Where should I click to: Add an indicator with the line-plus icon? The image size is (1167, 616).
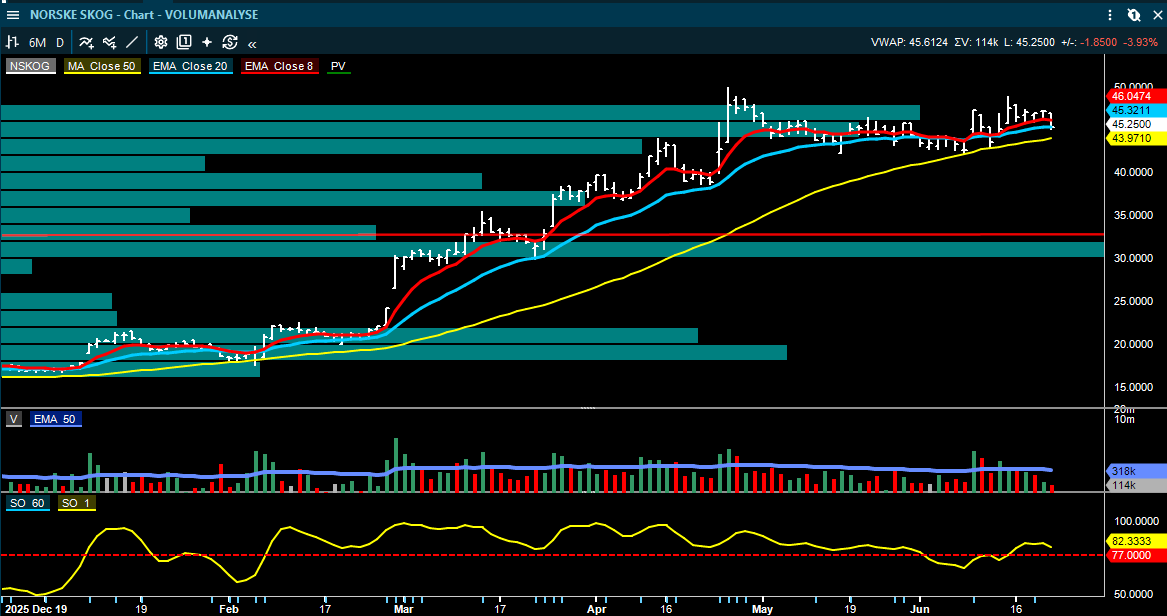(x=86, y=42)
